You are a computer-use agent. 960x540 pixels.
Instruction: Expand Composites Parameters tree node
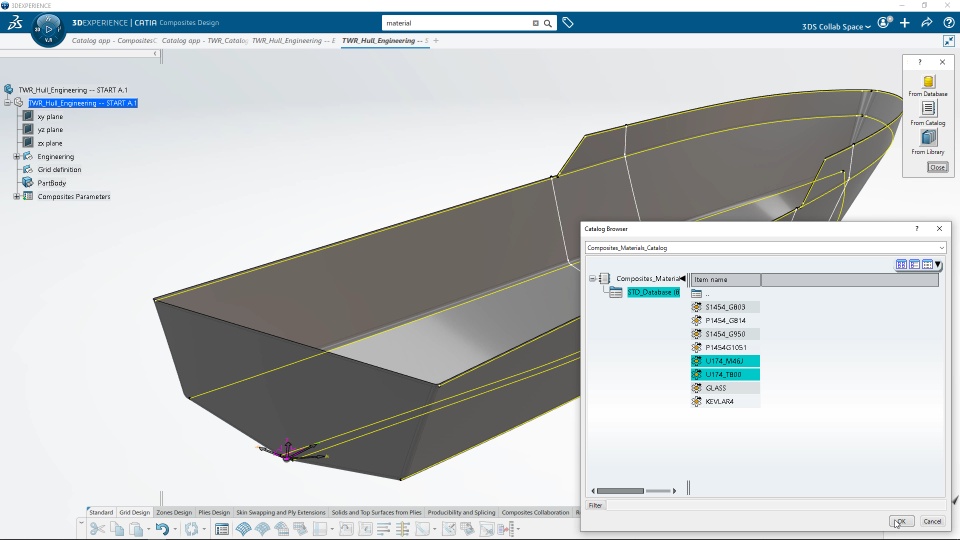17,197
